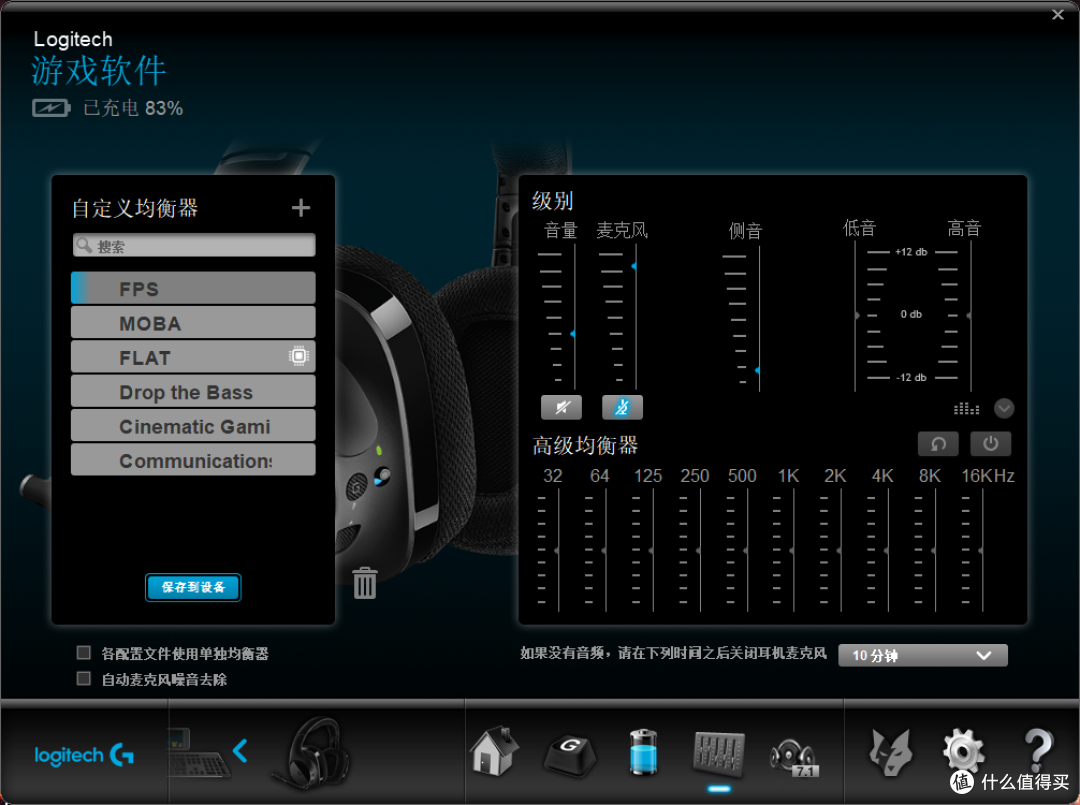Click the 1K equalizer band slider
This screenshot has width=1080, height=805.
pyautogui.click(x=793, y=551)
